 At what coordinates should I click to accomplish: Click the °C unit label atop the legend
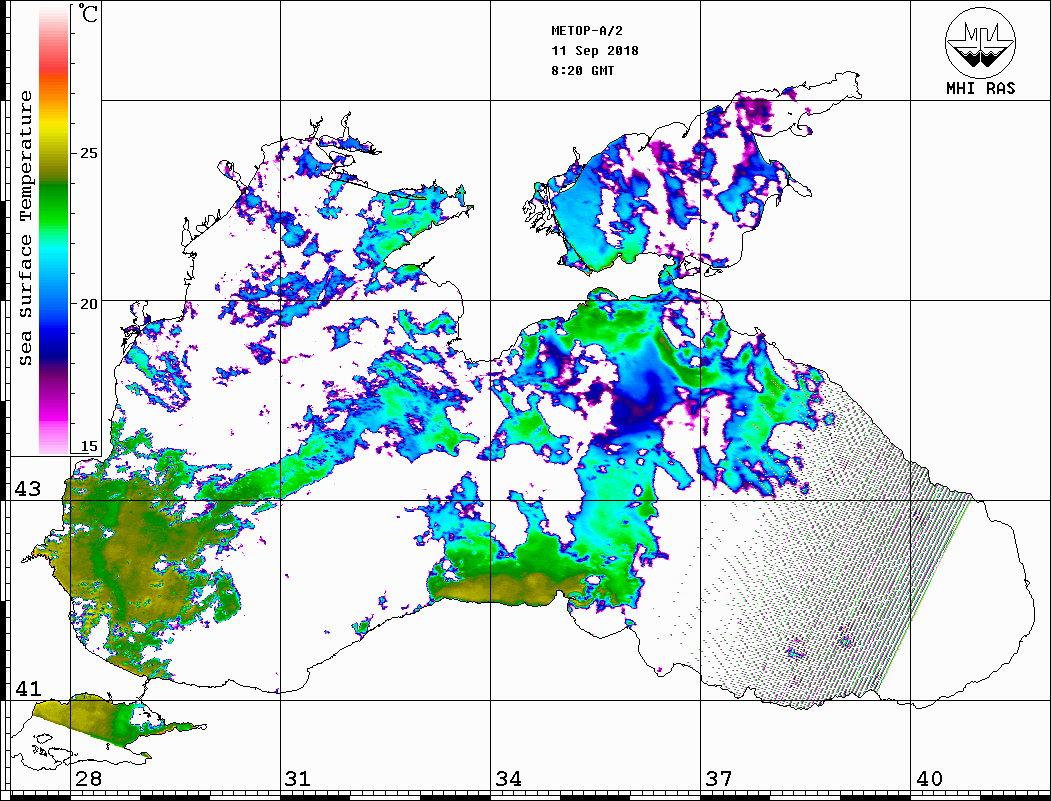coord(88,13)
